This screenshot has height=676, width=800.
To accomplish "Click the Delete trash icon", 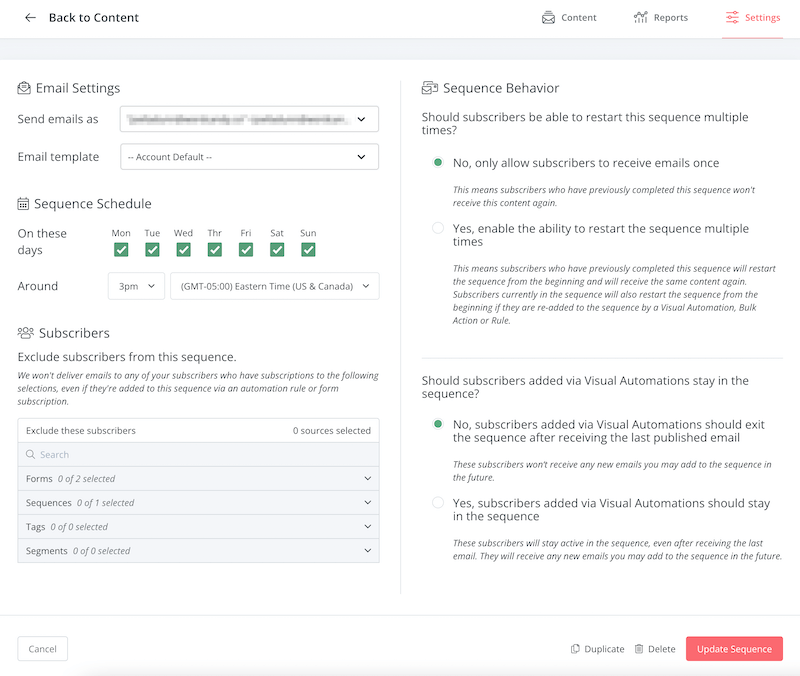I will pos(639,649).
